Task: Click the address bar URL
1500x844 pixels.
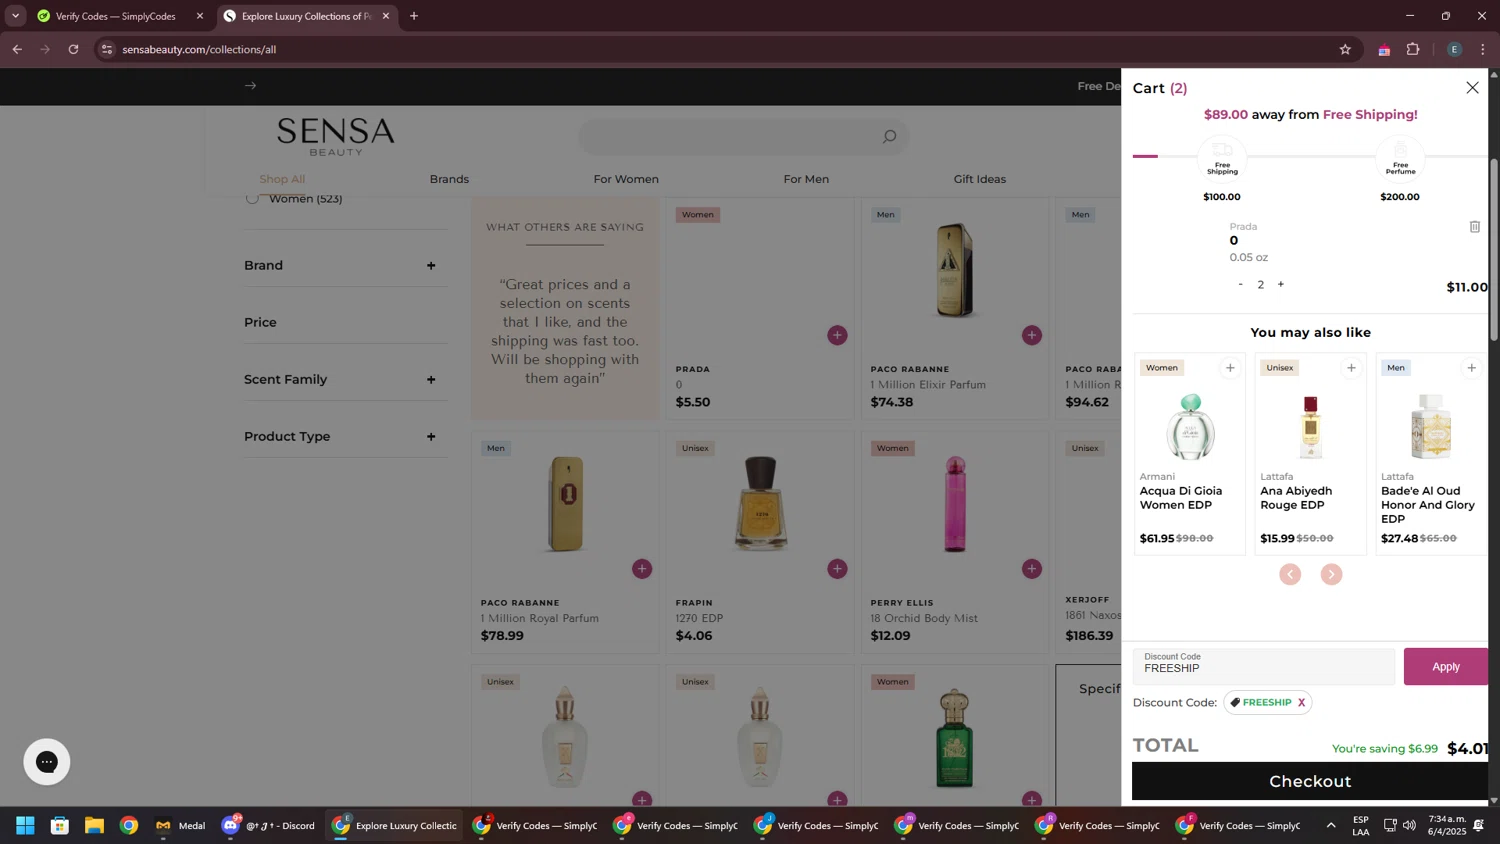Action: click(x=199, y=49)
